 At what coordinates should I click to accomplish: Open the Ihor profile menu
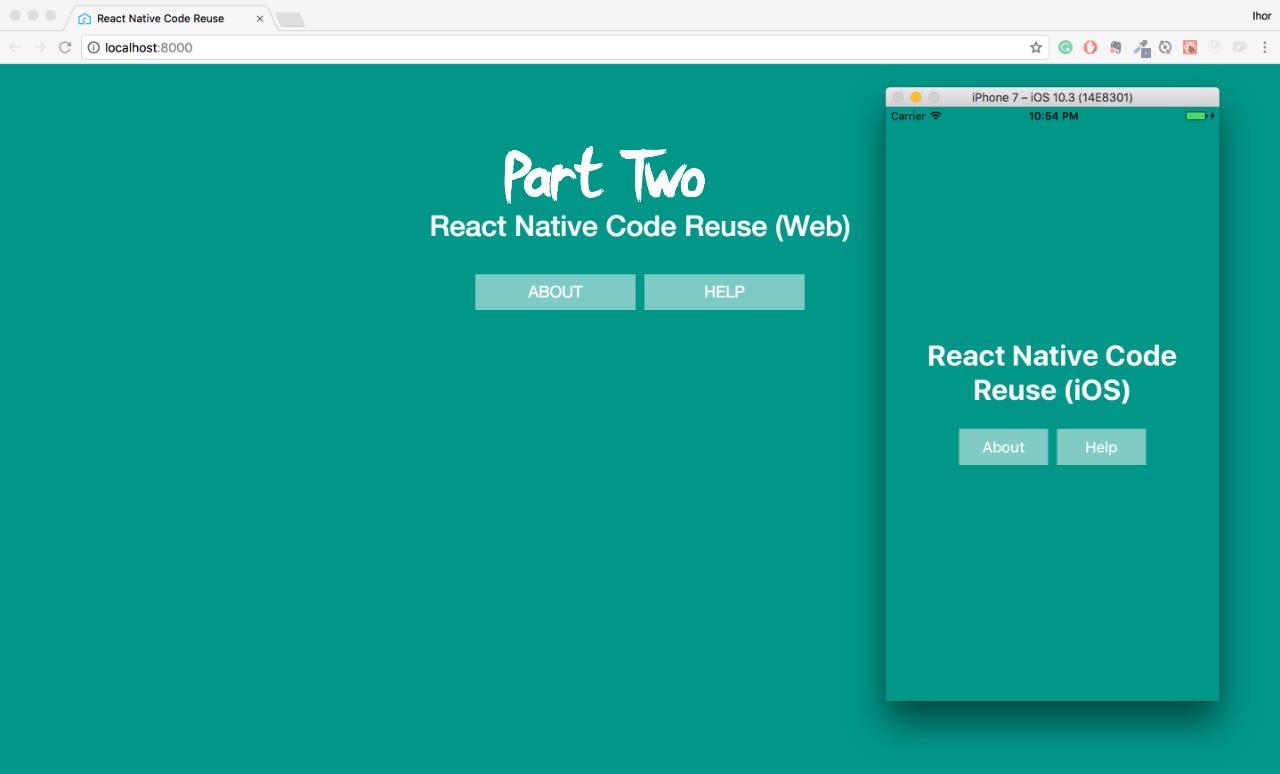(x=1262, y=16)
